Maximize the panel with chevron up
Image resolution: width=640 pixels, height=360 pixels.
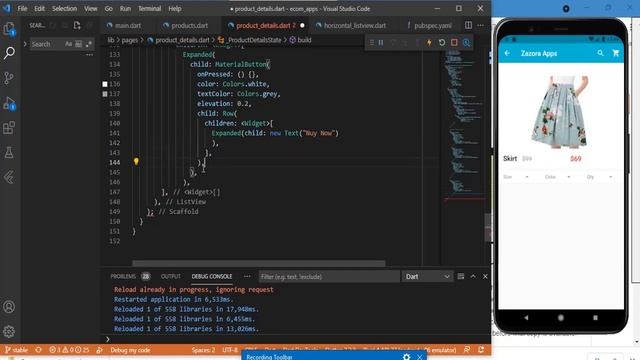point(473,276)
